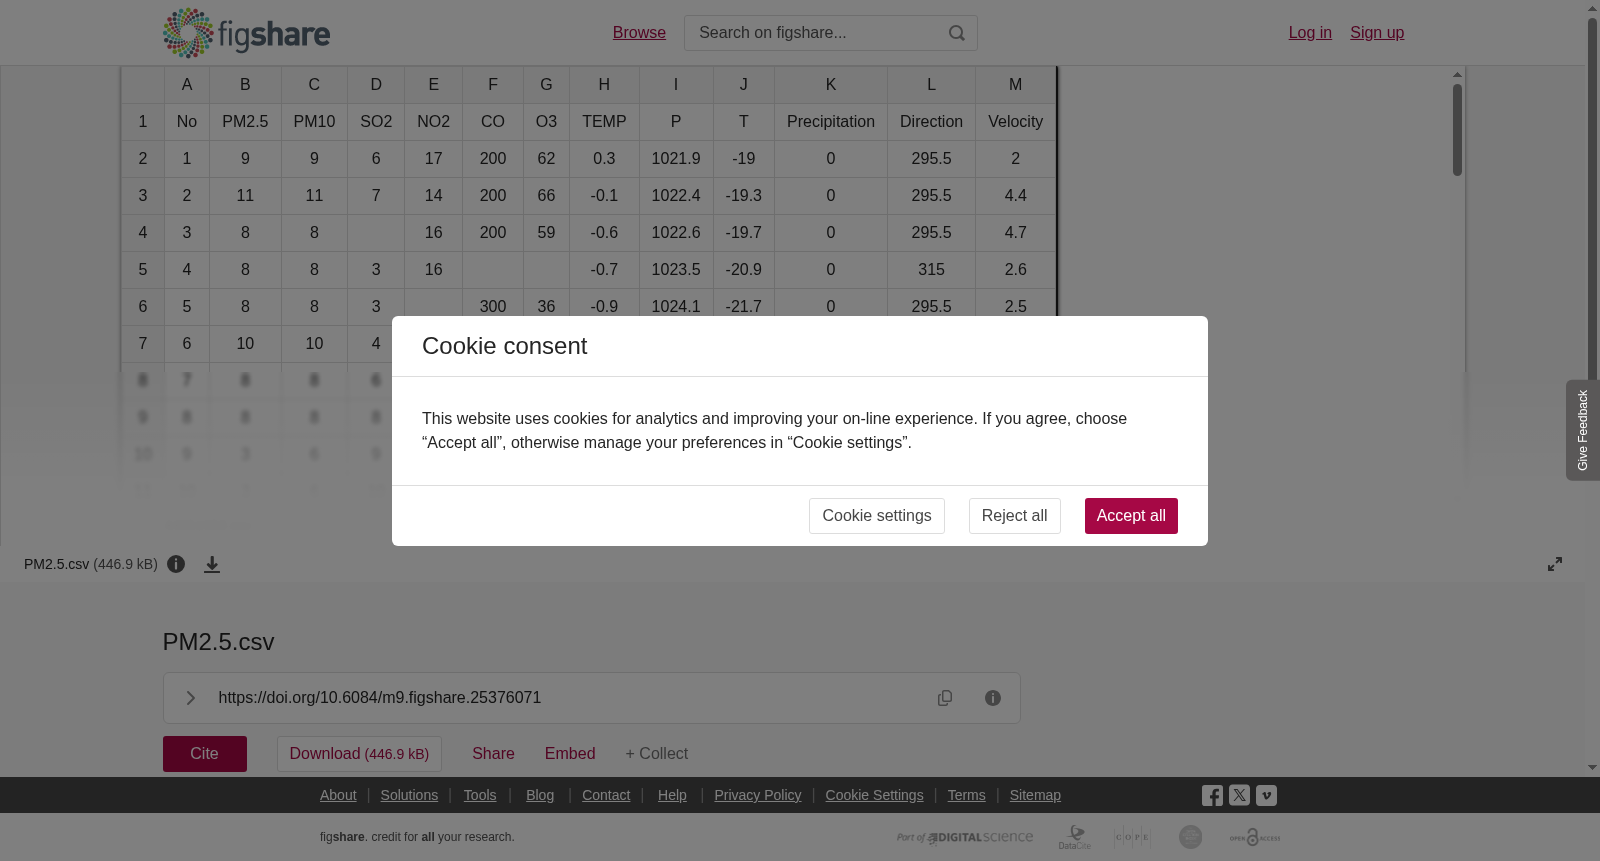Click the preview pane scrollbar thumb

coord(1458,130)
